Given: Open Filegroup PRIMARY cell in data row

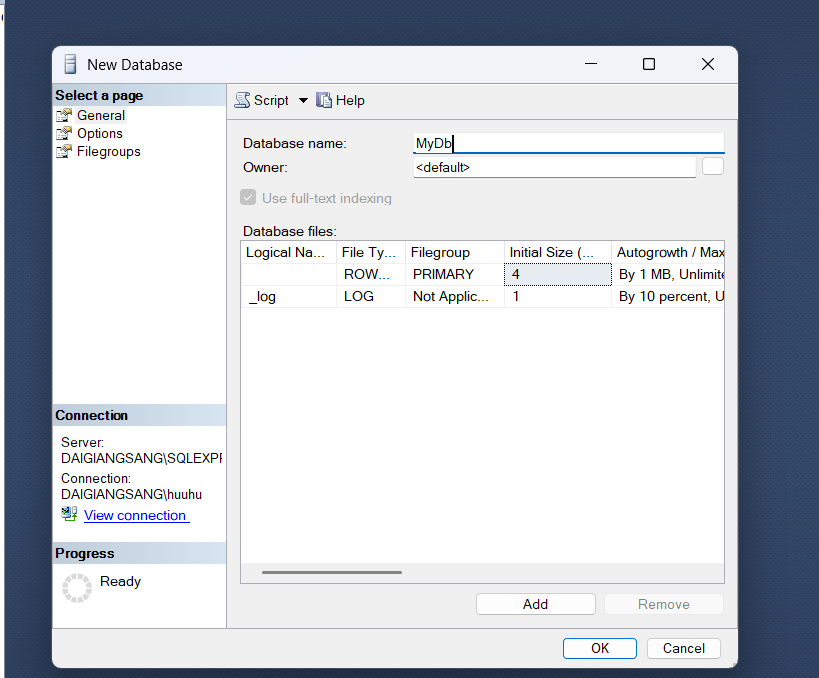Looking at the screenshot, I should tap(455, 274).
